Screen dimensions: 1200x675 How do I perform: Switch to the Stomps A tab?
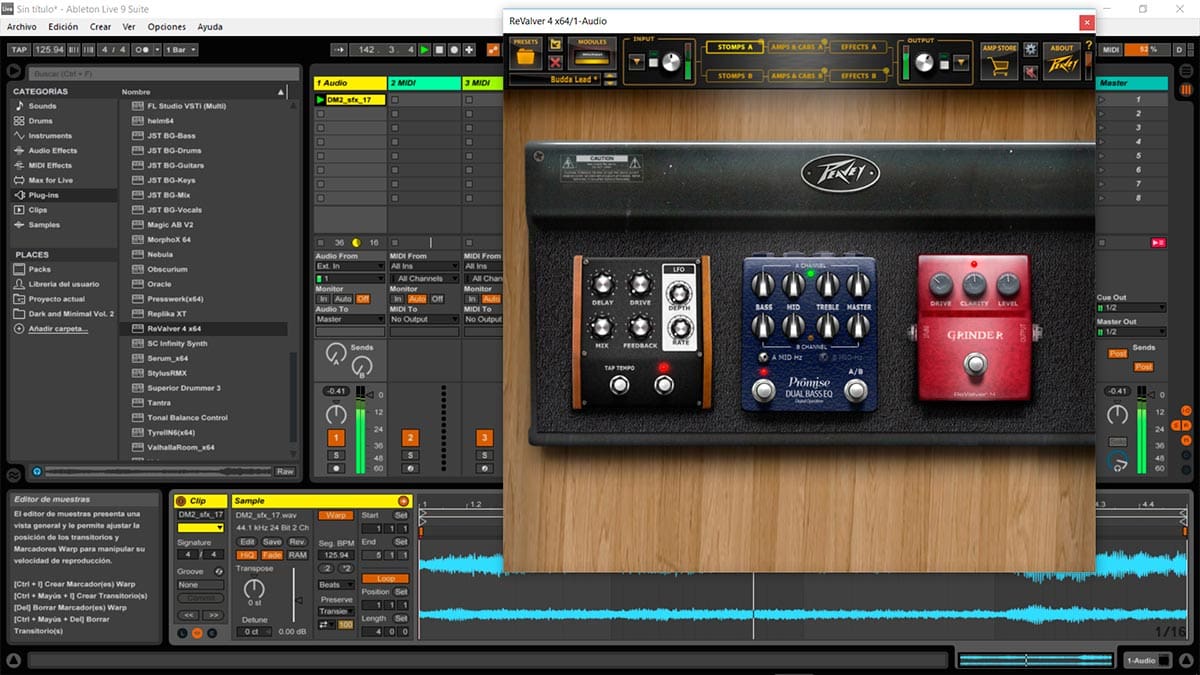[x=734, y=47]
